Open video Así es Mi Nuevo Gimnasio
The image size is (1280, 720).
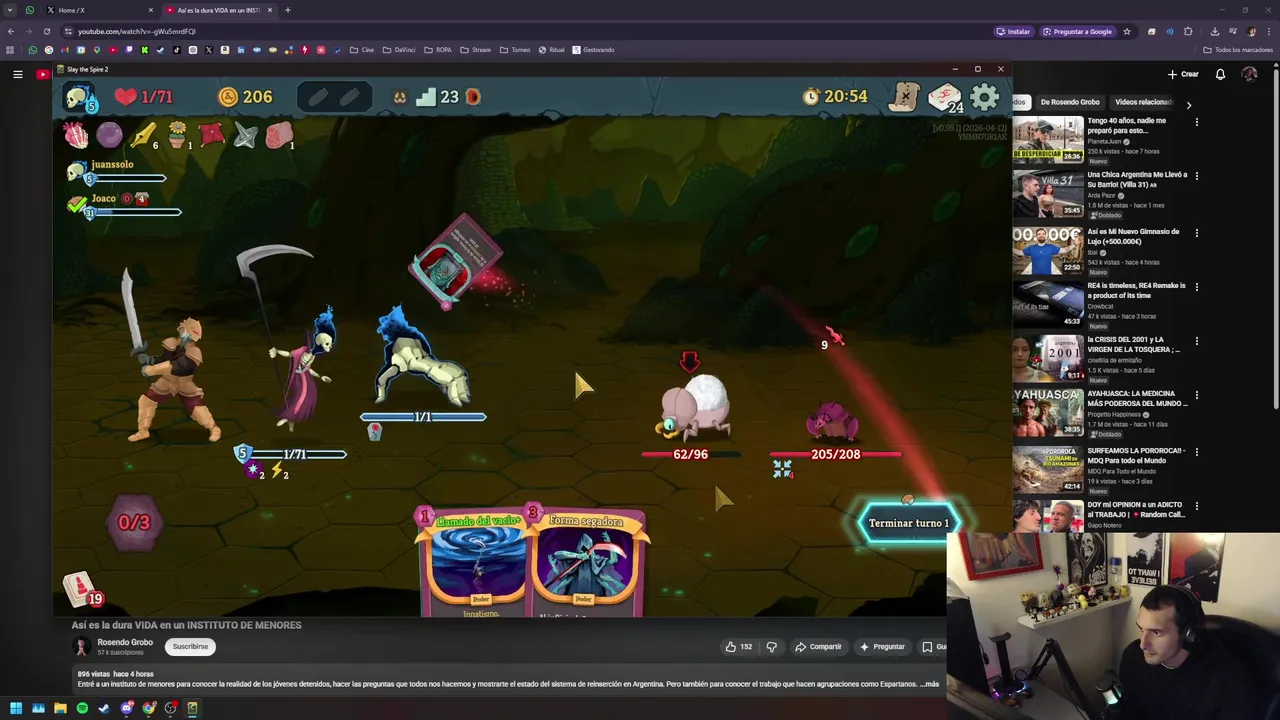point(1047,250)
